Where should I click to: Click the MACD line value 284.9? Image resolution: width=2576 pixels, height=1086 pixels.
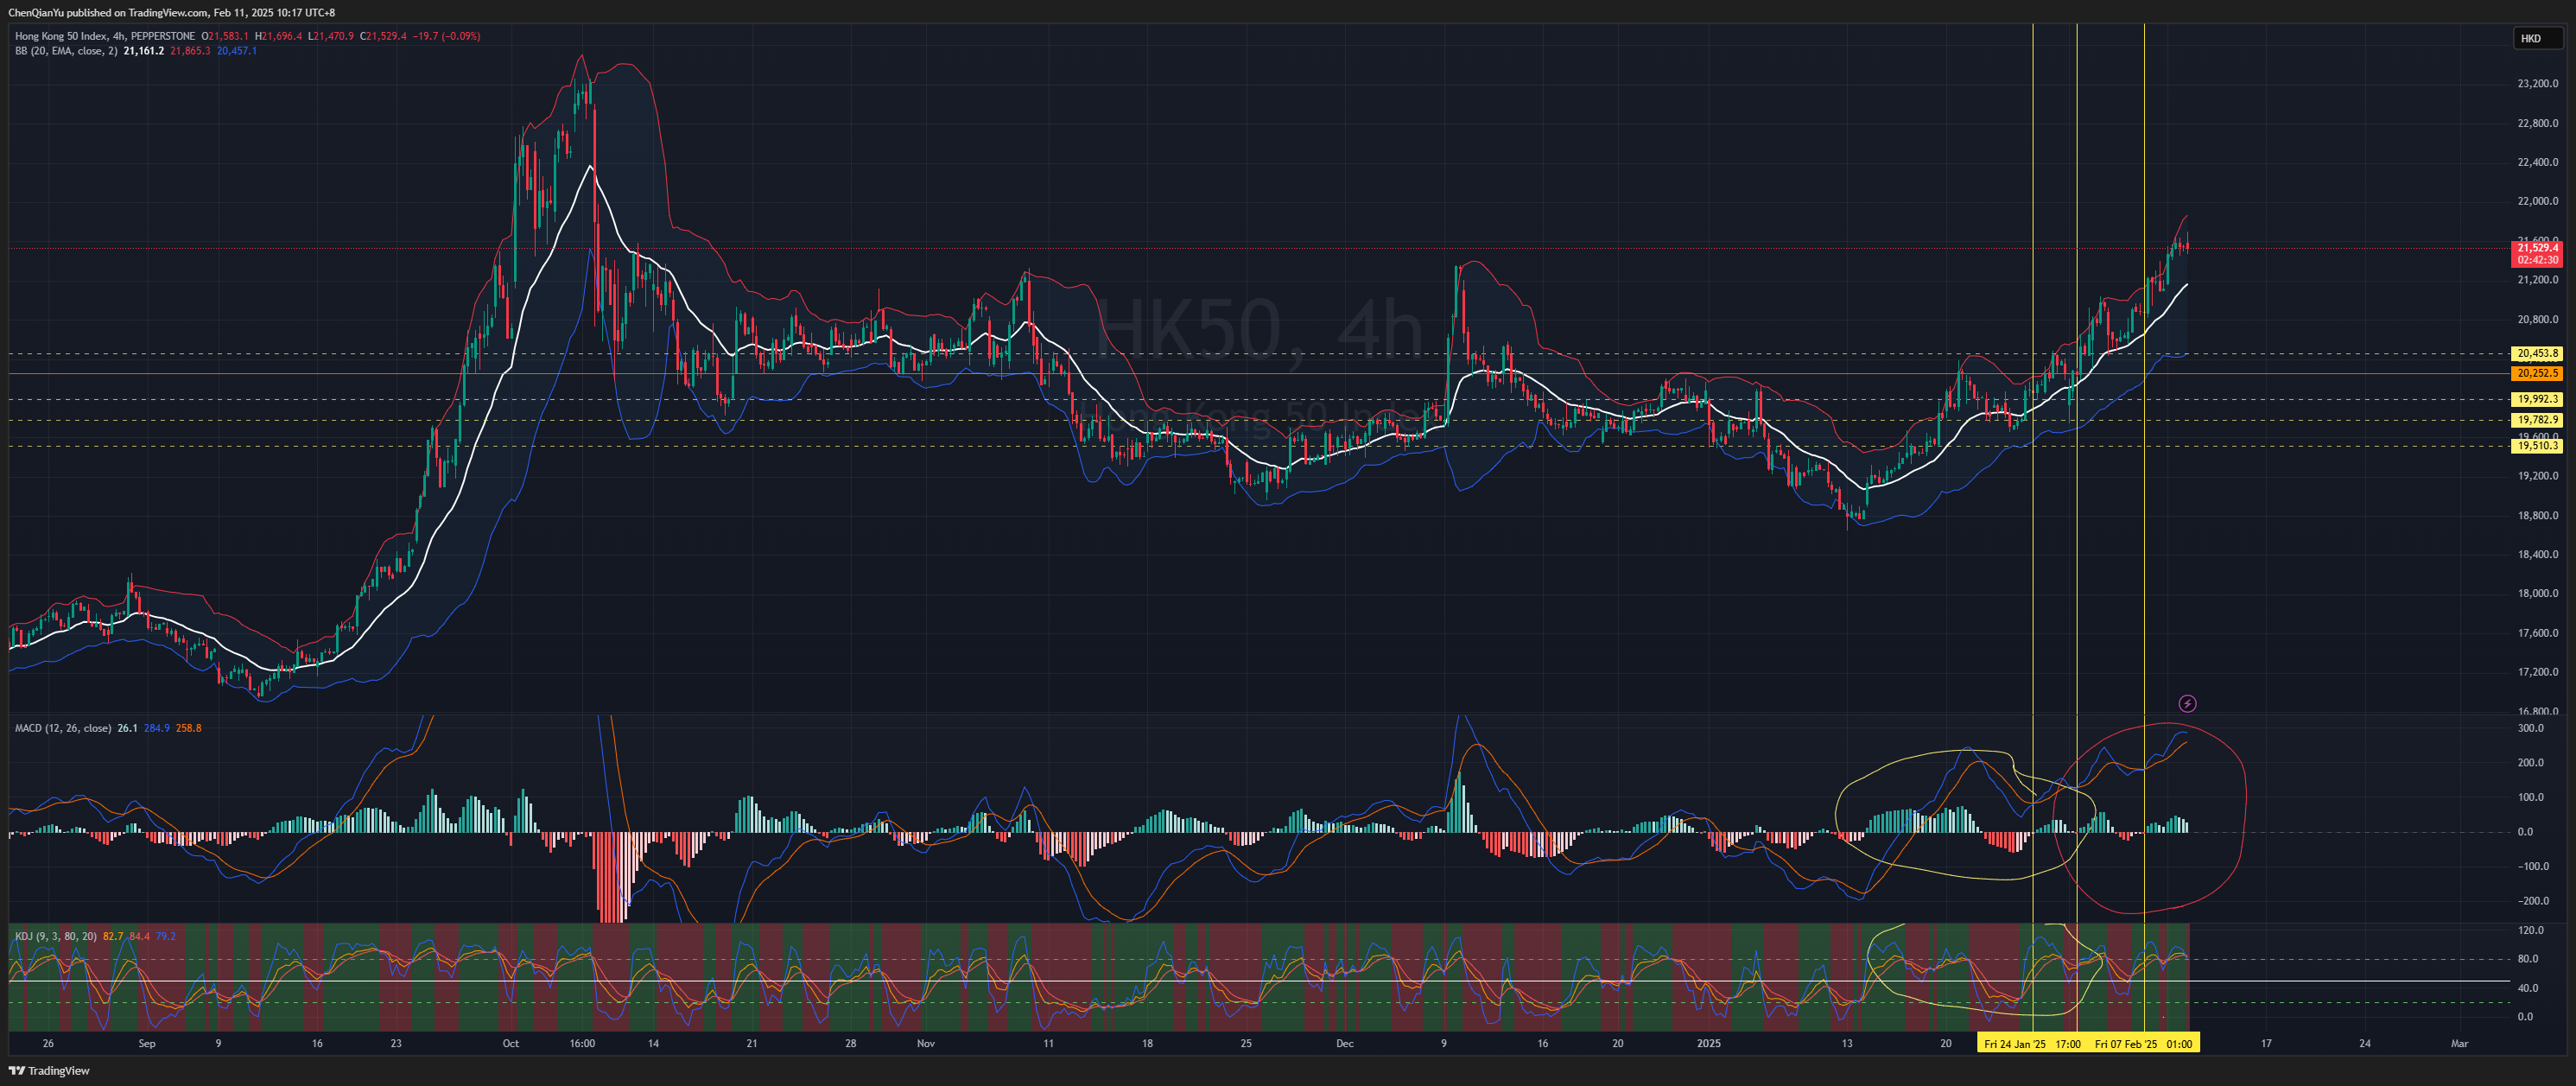[x=157, y=728]
